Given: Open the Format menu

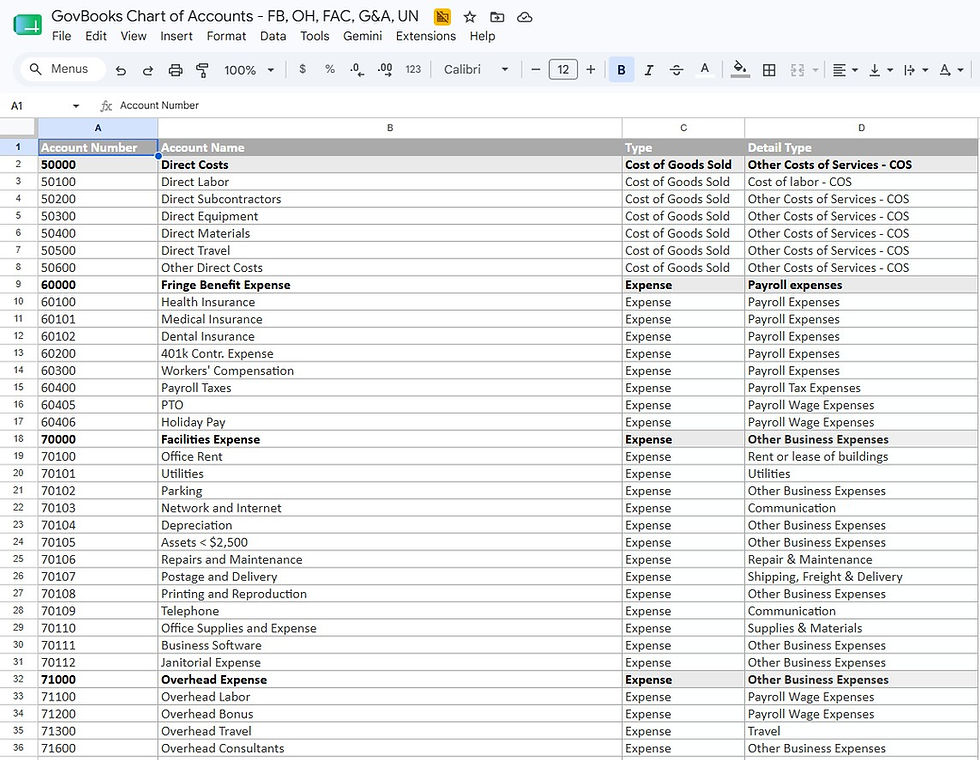Looking at the screenshot, I should [226, 36].
